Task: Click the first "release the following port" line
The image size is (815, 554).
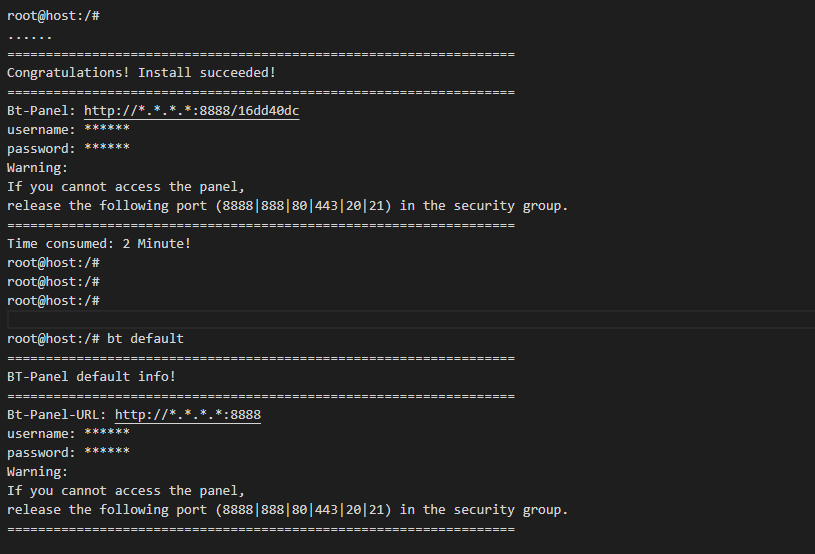Action: (x=287, y=206)
